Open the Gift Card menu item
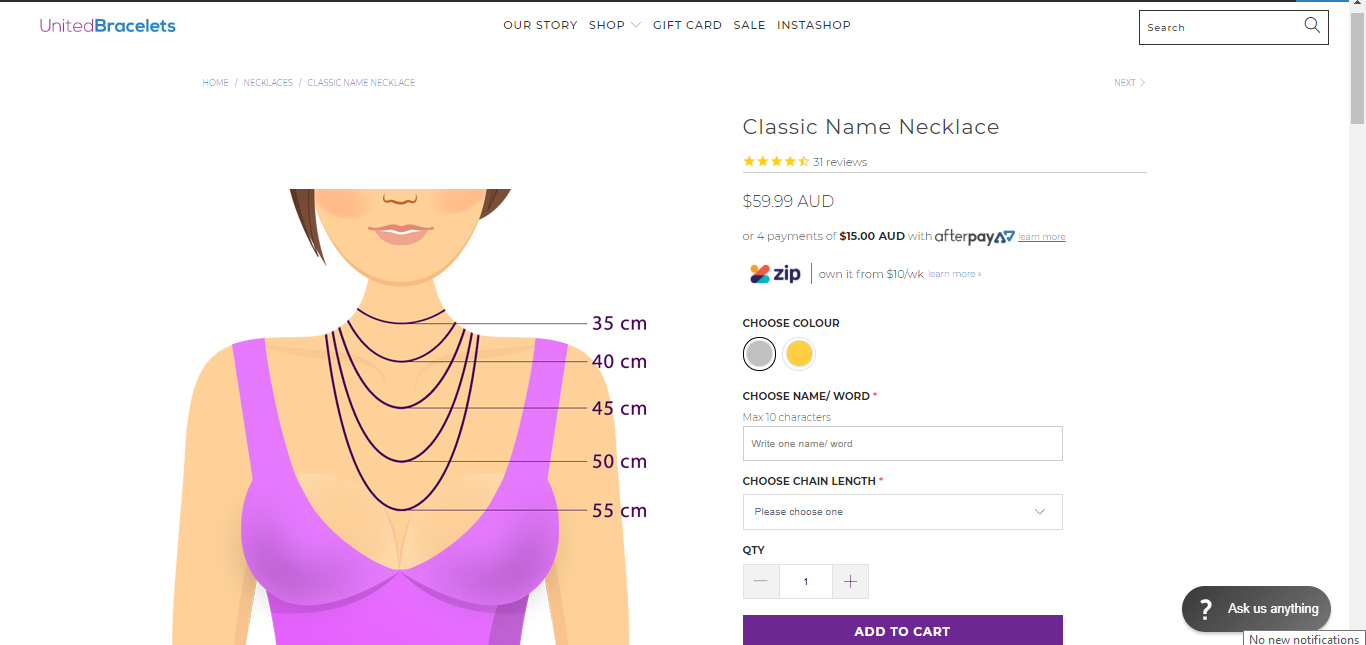The width and height of the screenshot is (1366, 645). pos(687,26)
